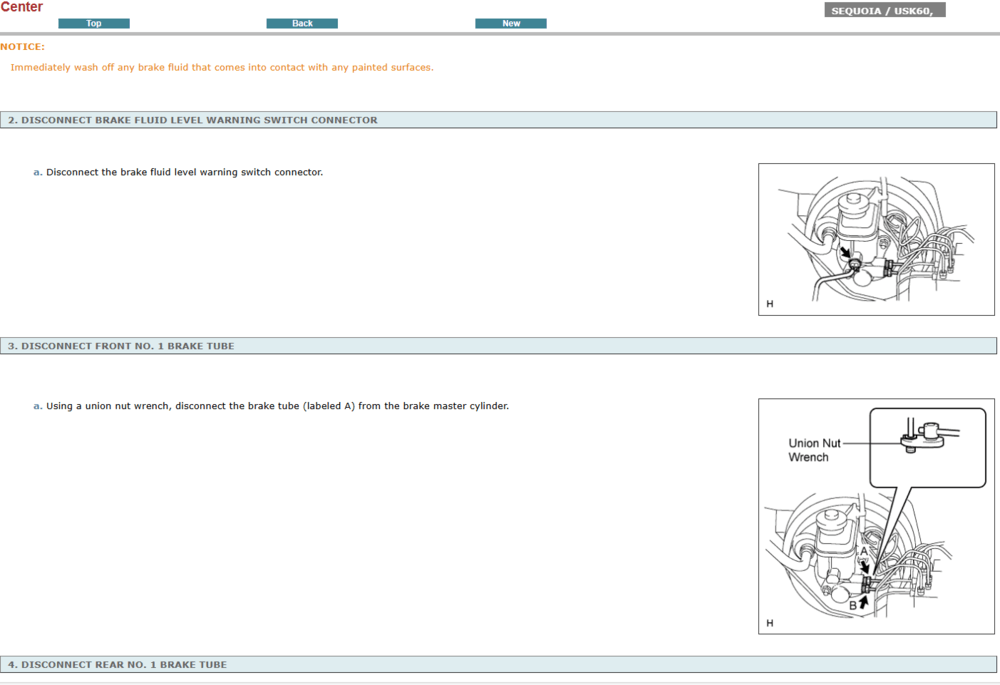Click the arrow labeled B in diagram

click(x=862, y=602)
